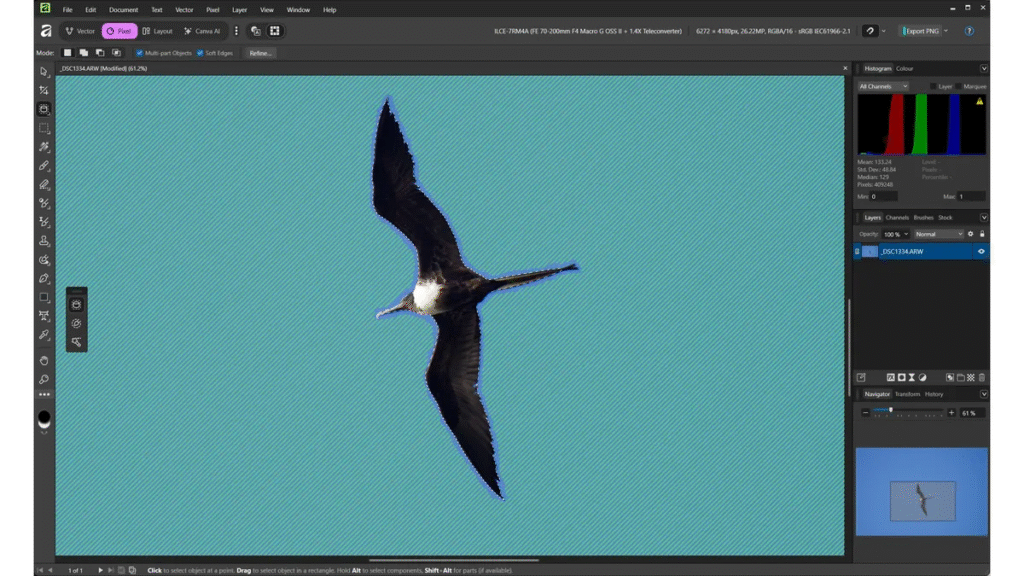This screenshot has width=1024, height=576.
Task: Choose the Hand (pan view) tool
Action: (44, 360)
